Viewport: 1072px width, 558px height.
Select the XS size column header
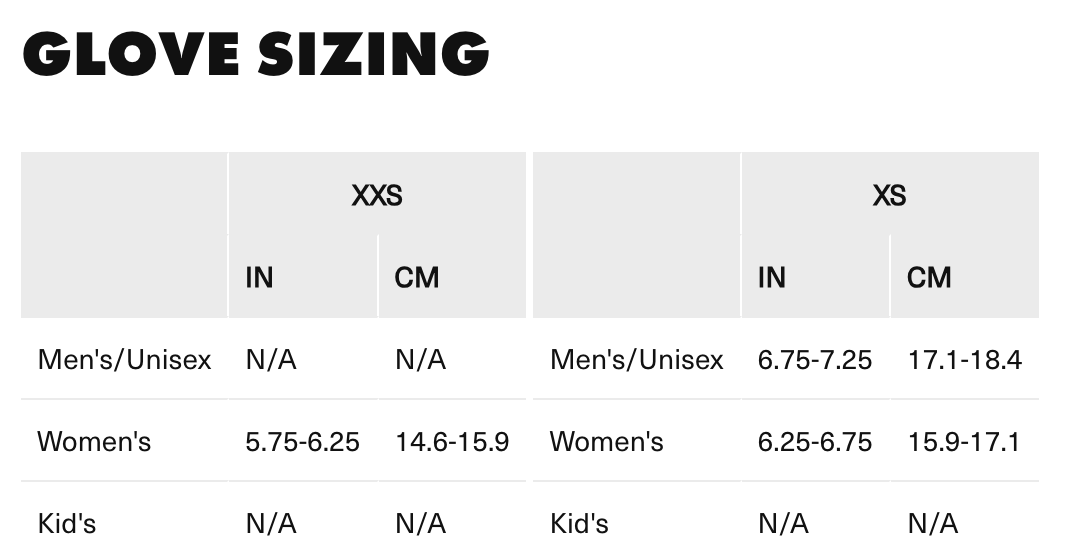pos(889,196)
